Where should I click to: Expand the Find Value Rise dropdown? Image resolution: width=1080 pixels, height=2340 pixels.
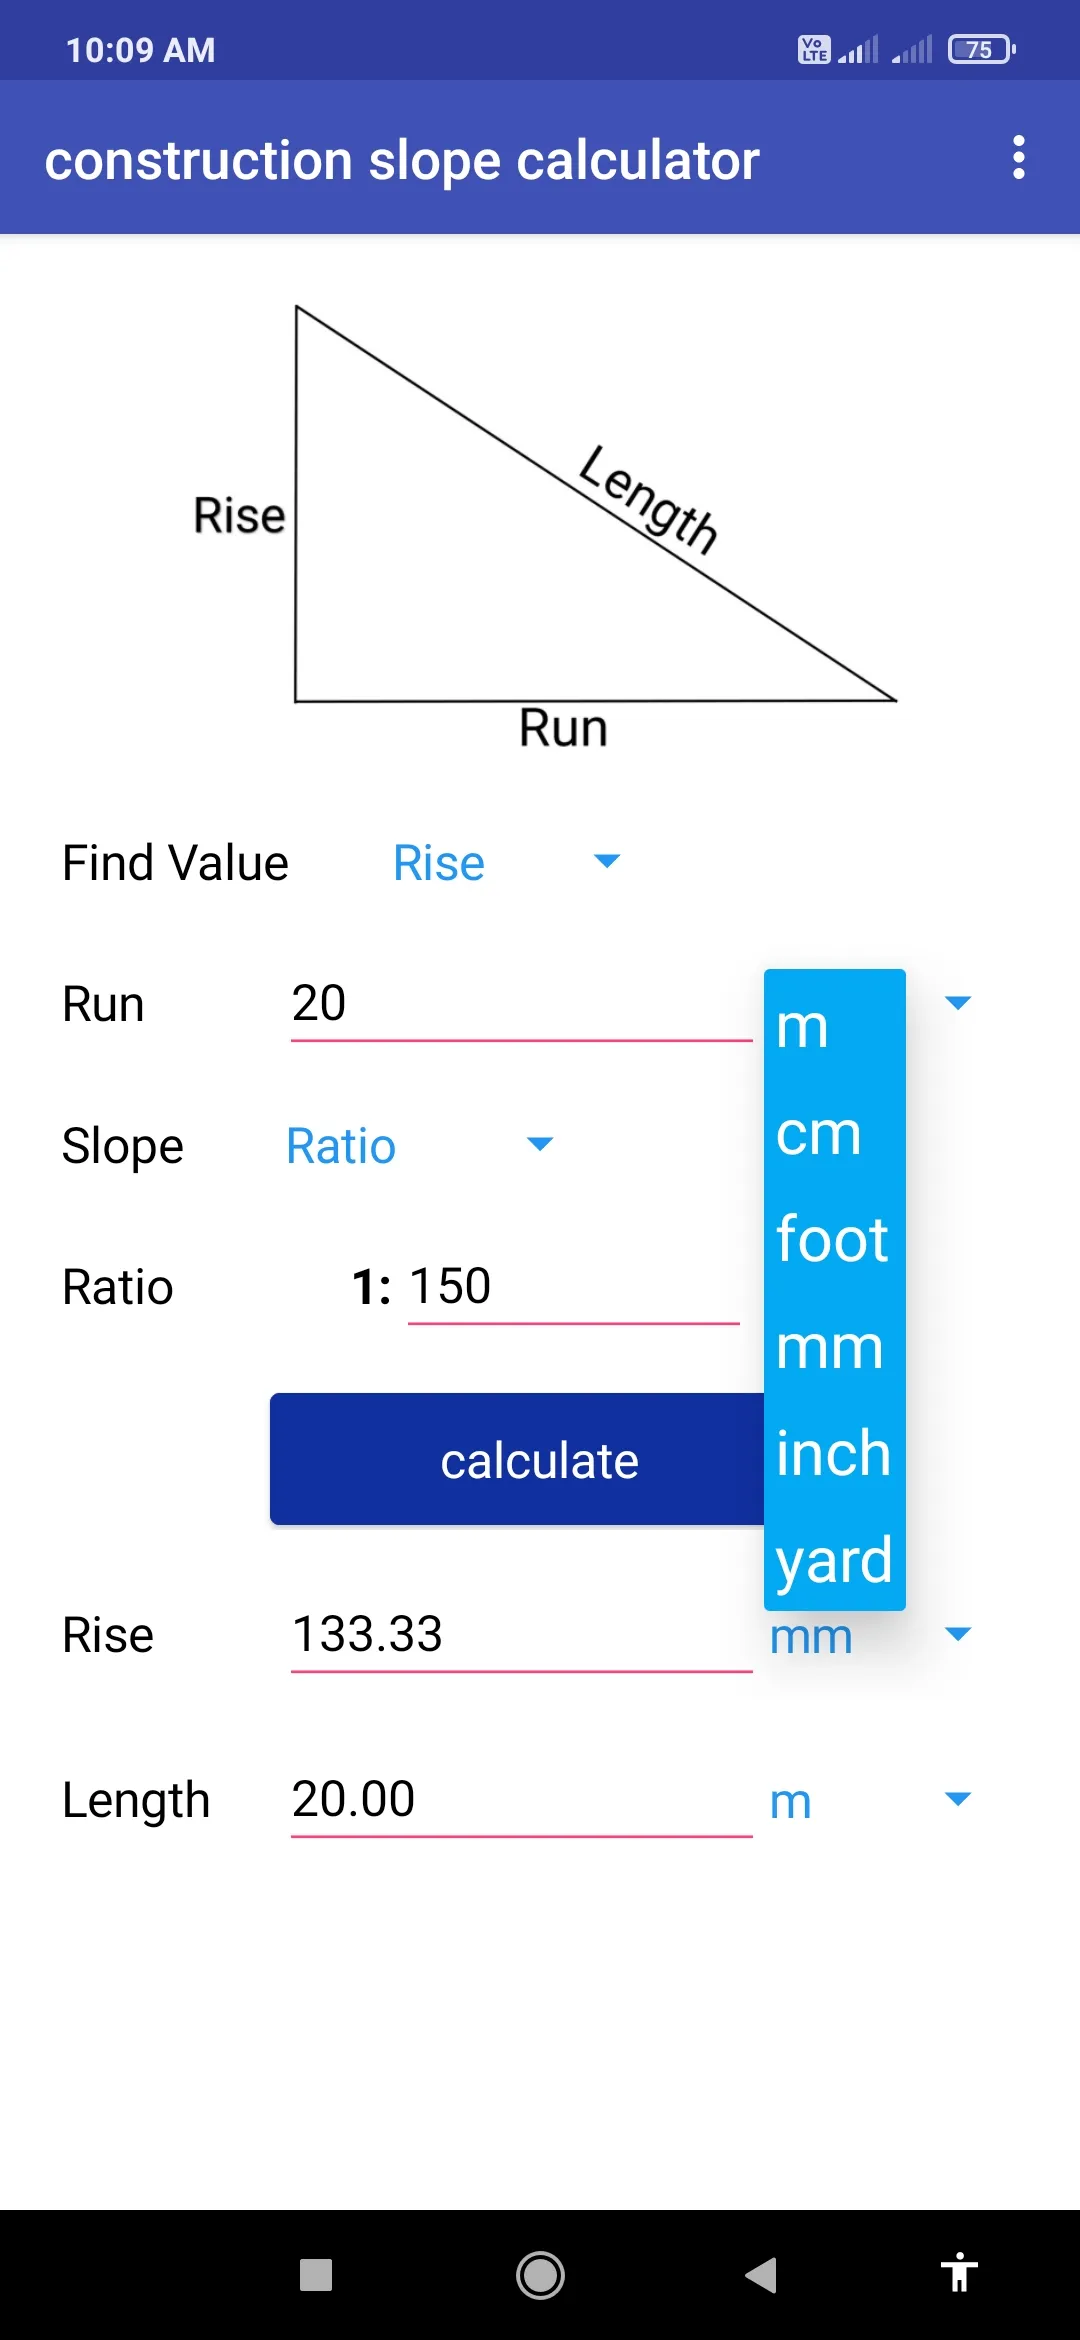click(506, 862)
